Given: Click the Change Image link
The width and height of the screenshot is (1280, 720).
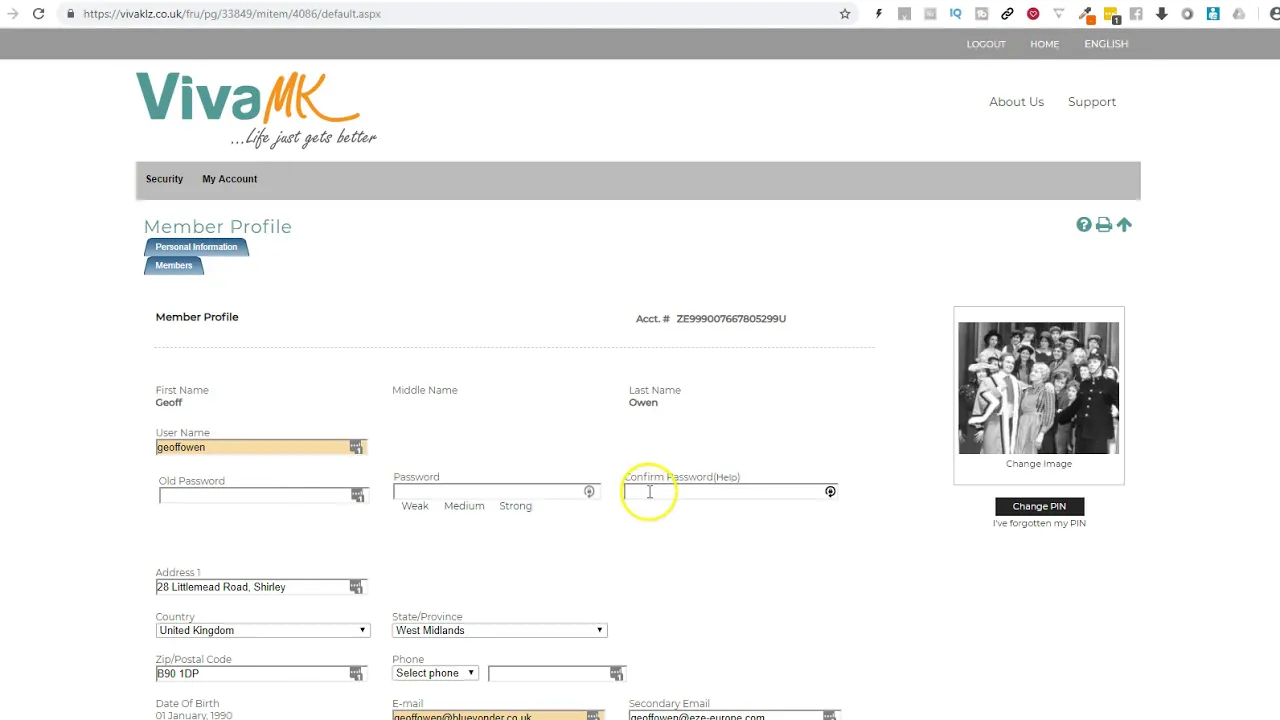Looking at the screenshot, I should click(1038, 464).
